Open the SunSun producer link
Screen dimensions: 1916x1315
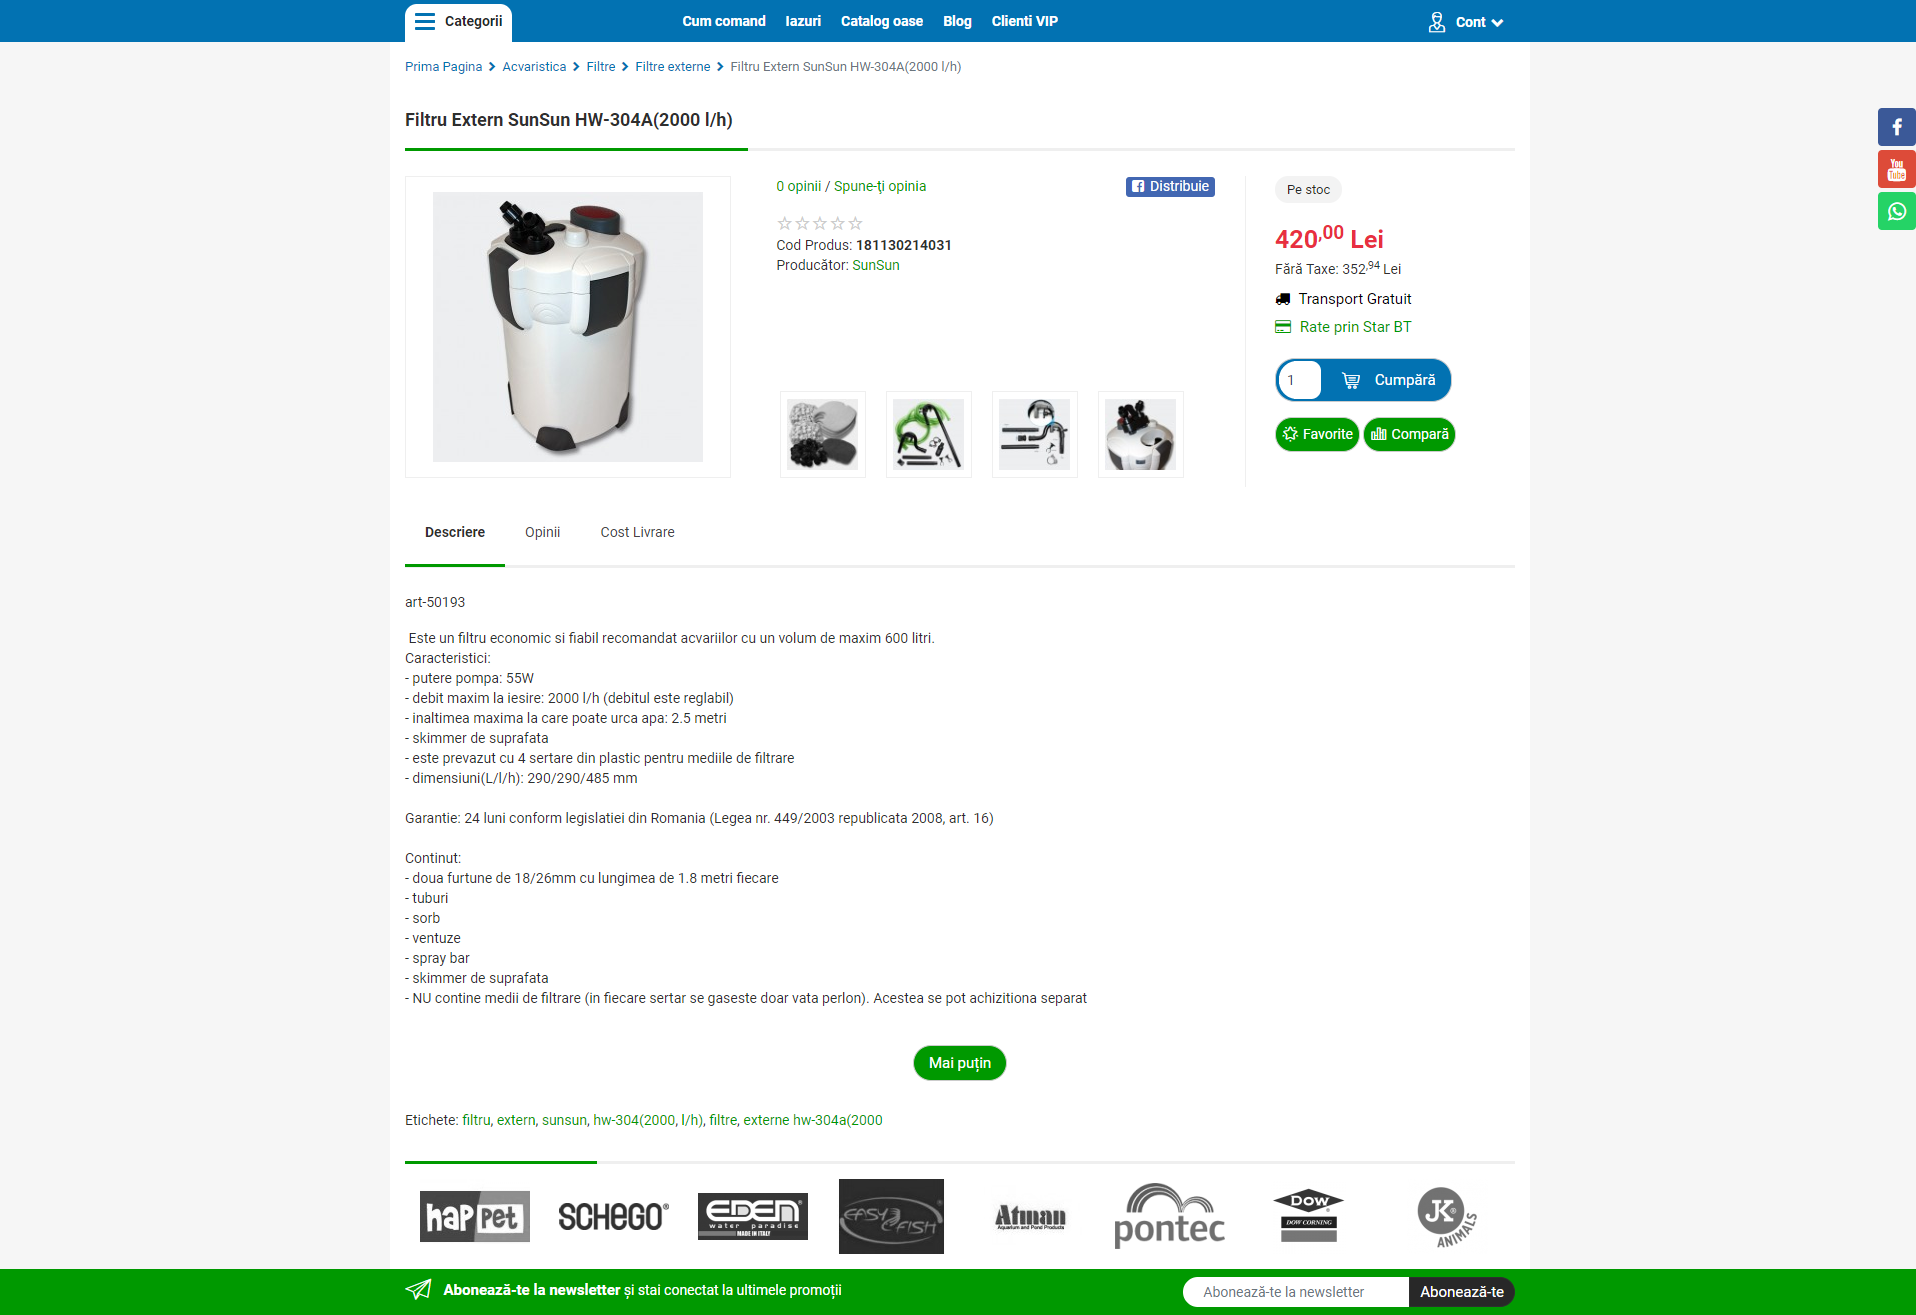tap(876, 265)
